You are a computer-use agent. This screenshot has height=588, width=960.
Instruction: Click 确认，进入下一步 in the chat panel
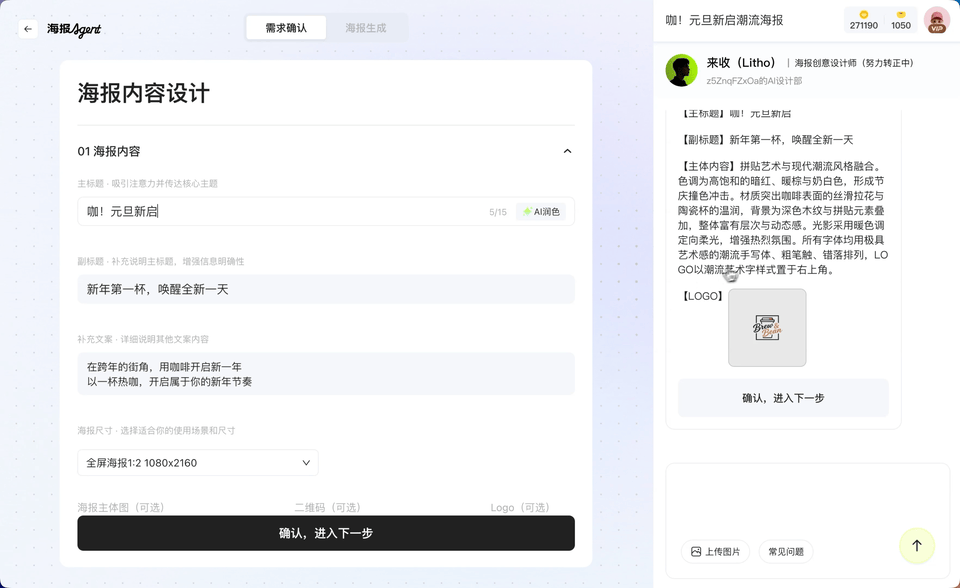click(x=783, y=398)
